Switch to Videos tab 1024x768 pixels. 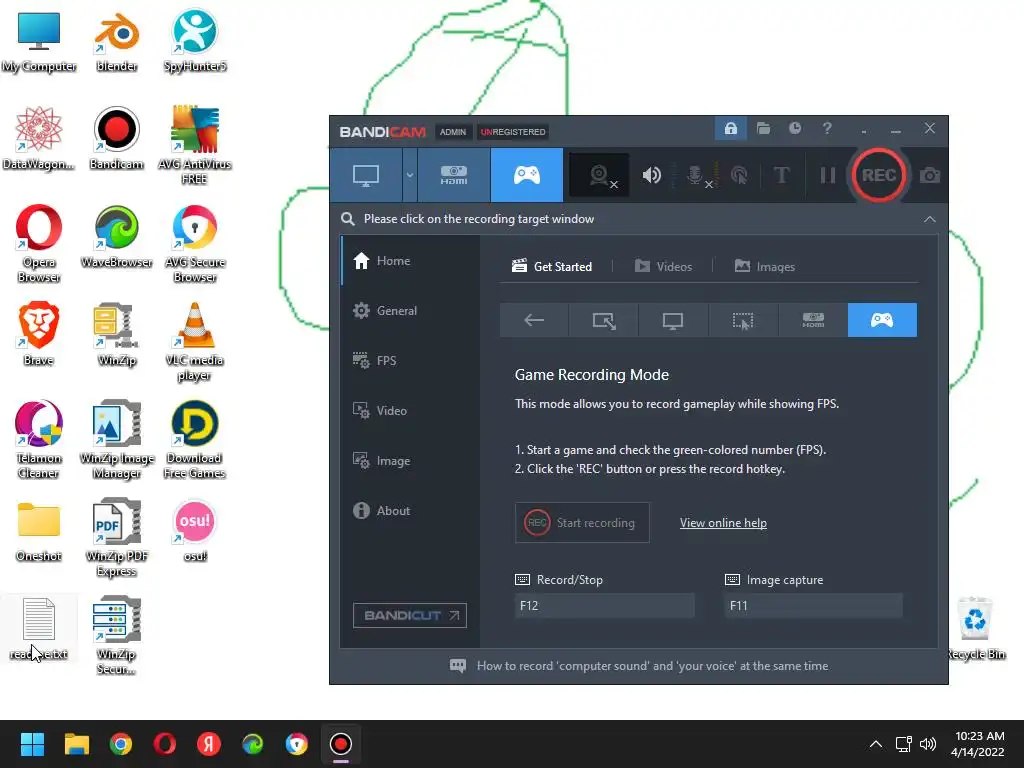click(x=664, y=266)
